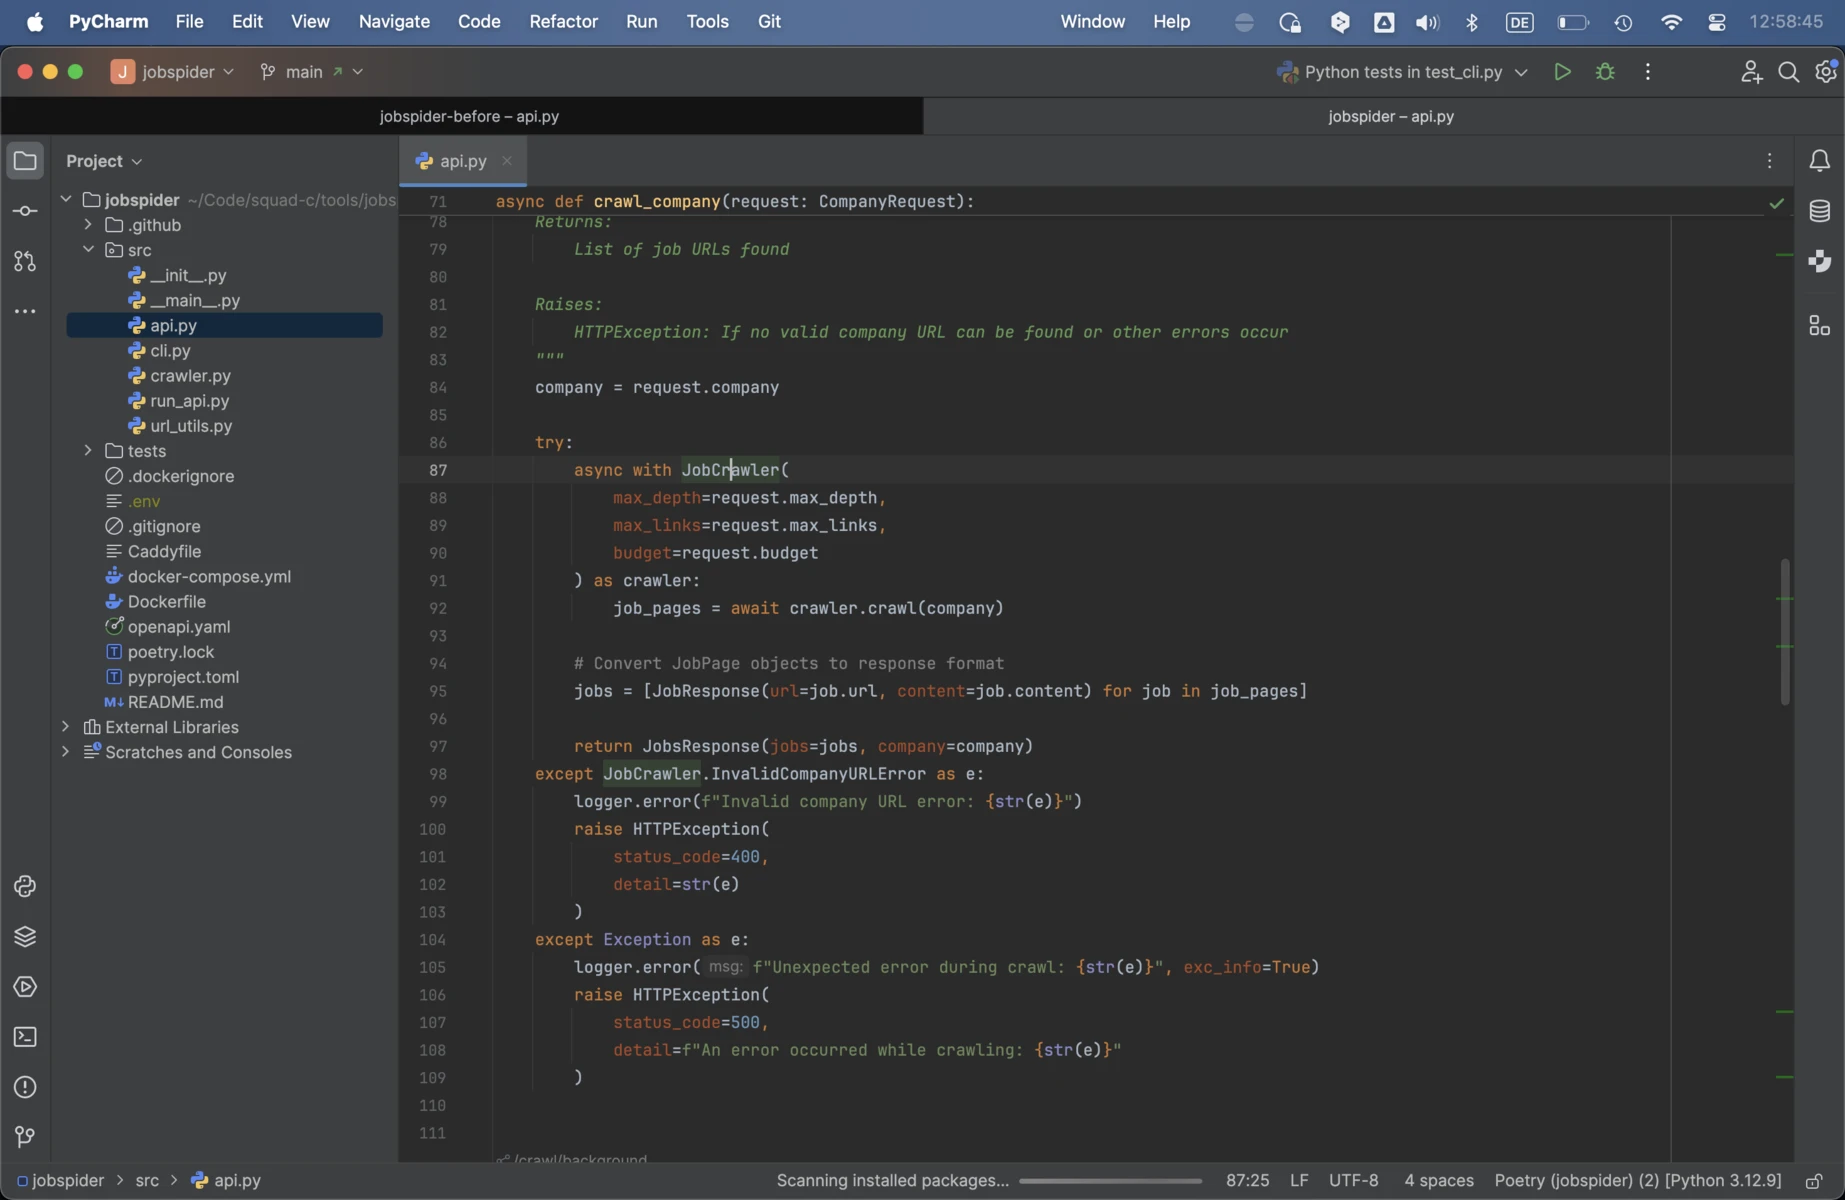Viewport: 1845px width, 1200px height.
Task: Click the 87:25 caret position indicator
Action: 1247,1181
